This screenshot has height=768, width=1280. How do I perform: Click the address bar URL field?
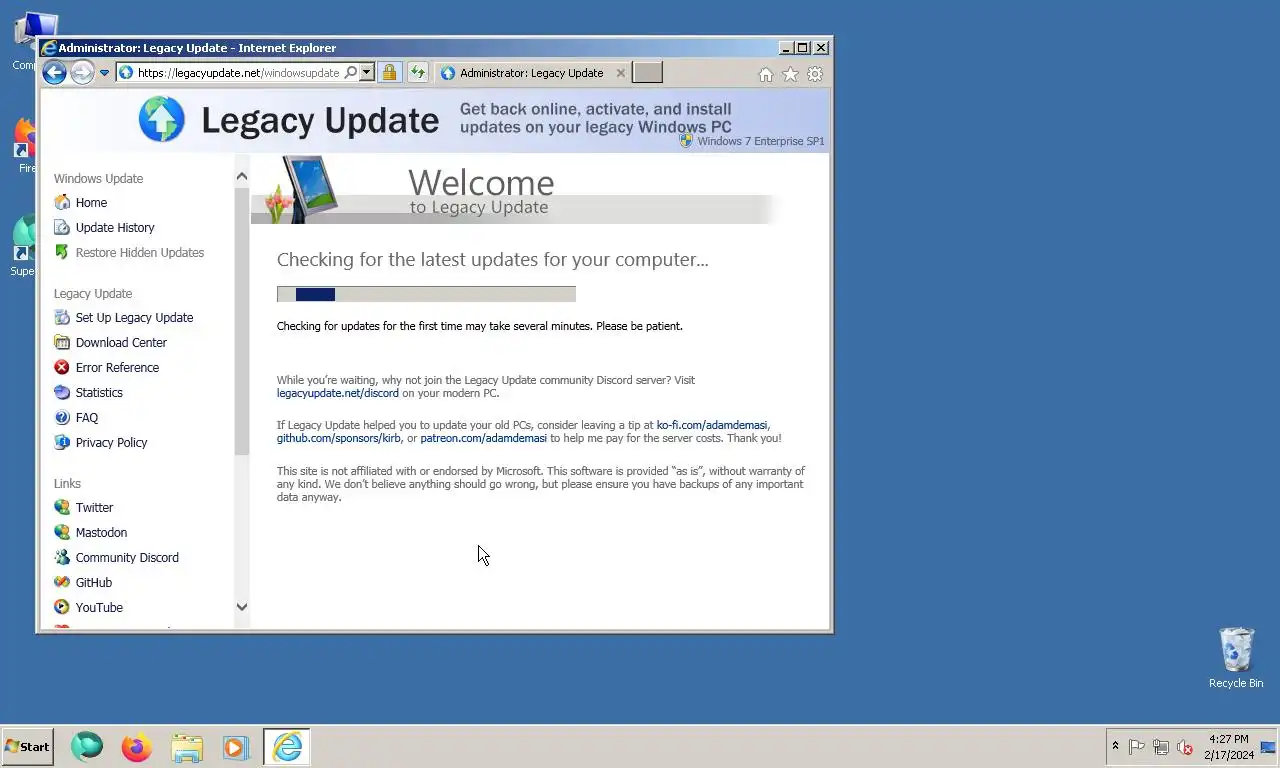pos(238,73)
